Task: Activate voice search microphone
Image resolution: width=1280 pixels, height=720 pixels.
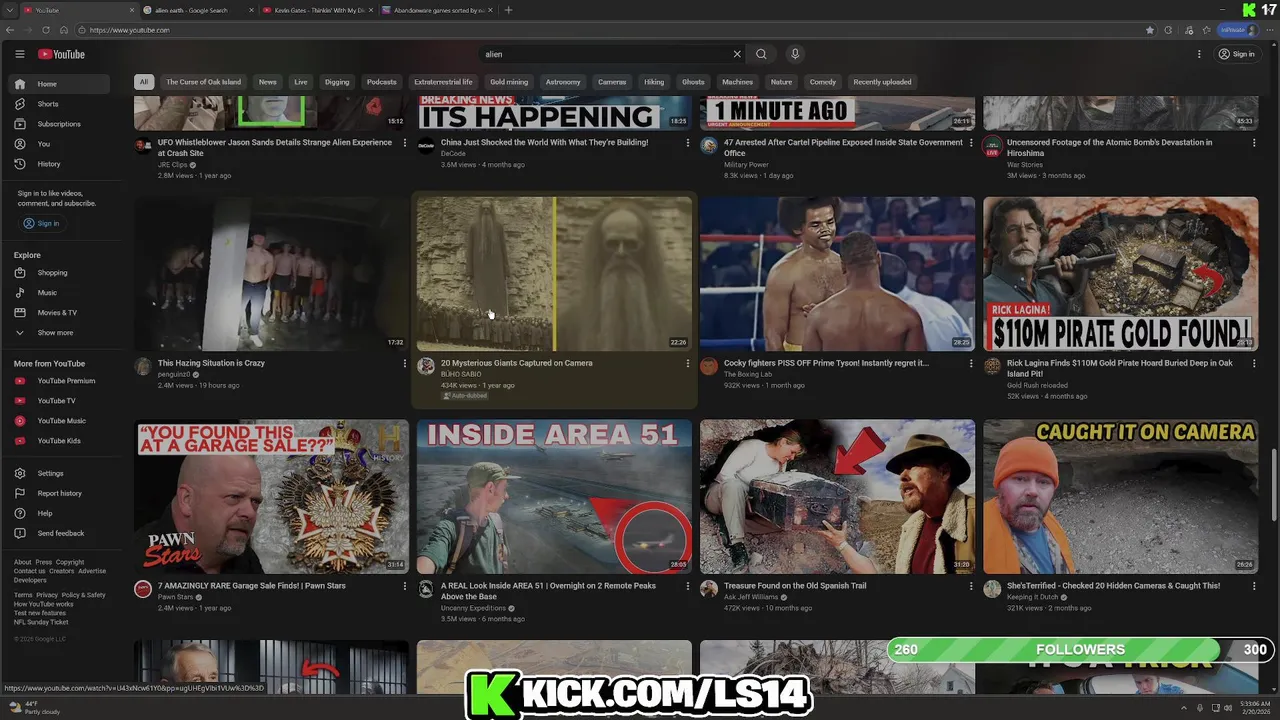Action: click(795, 54)
